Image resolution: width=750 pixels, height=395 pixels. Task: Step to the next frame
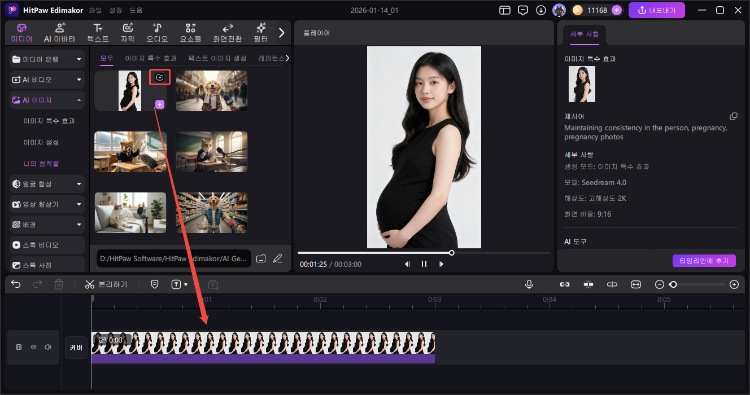pos(441,264)
